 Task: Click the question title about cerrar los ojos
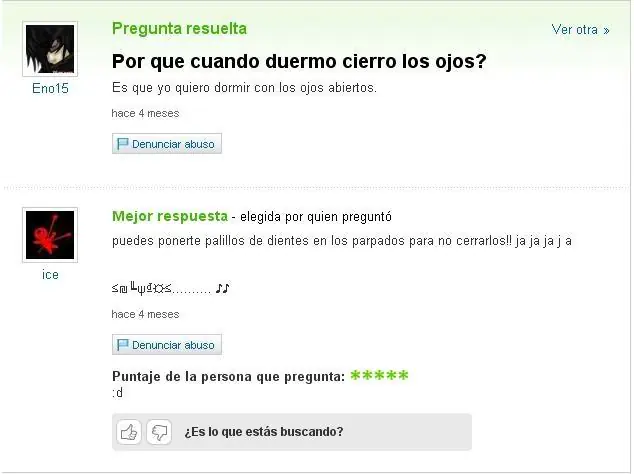(x=299, y=61)
